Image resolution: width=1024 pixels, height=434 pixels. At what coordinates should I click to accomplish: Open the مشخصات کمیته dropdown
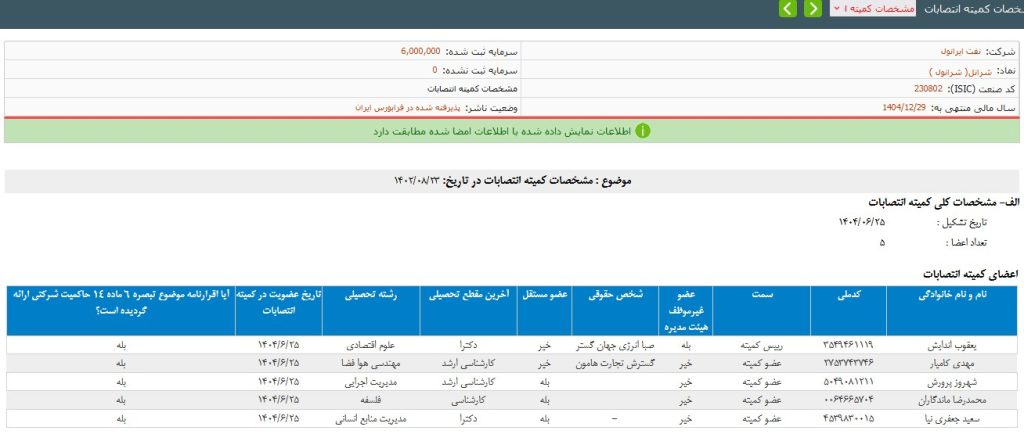(x=880, y=9)
